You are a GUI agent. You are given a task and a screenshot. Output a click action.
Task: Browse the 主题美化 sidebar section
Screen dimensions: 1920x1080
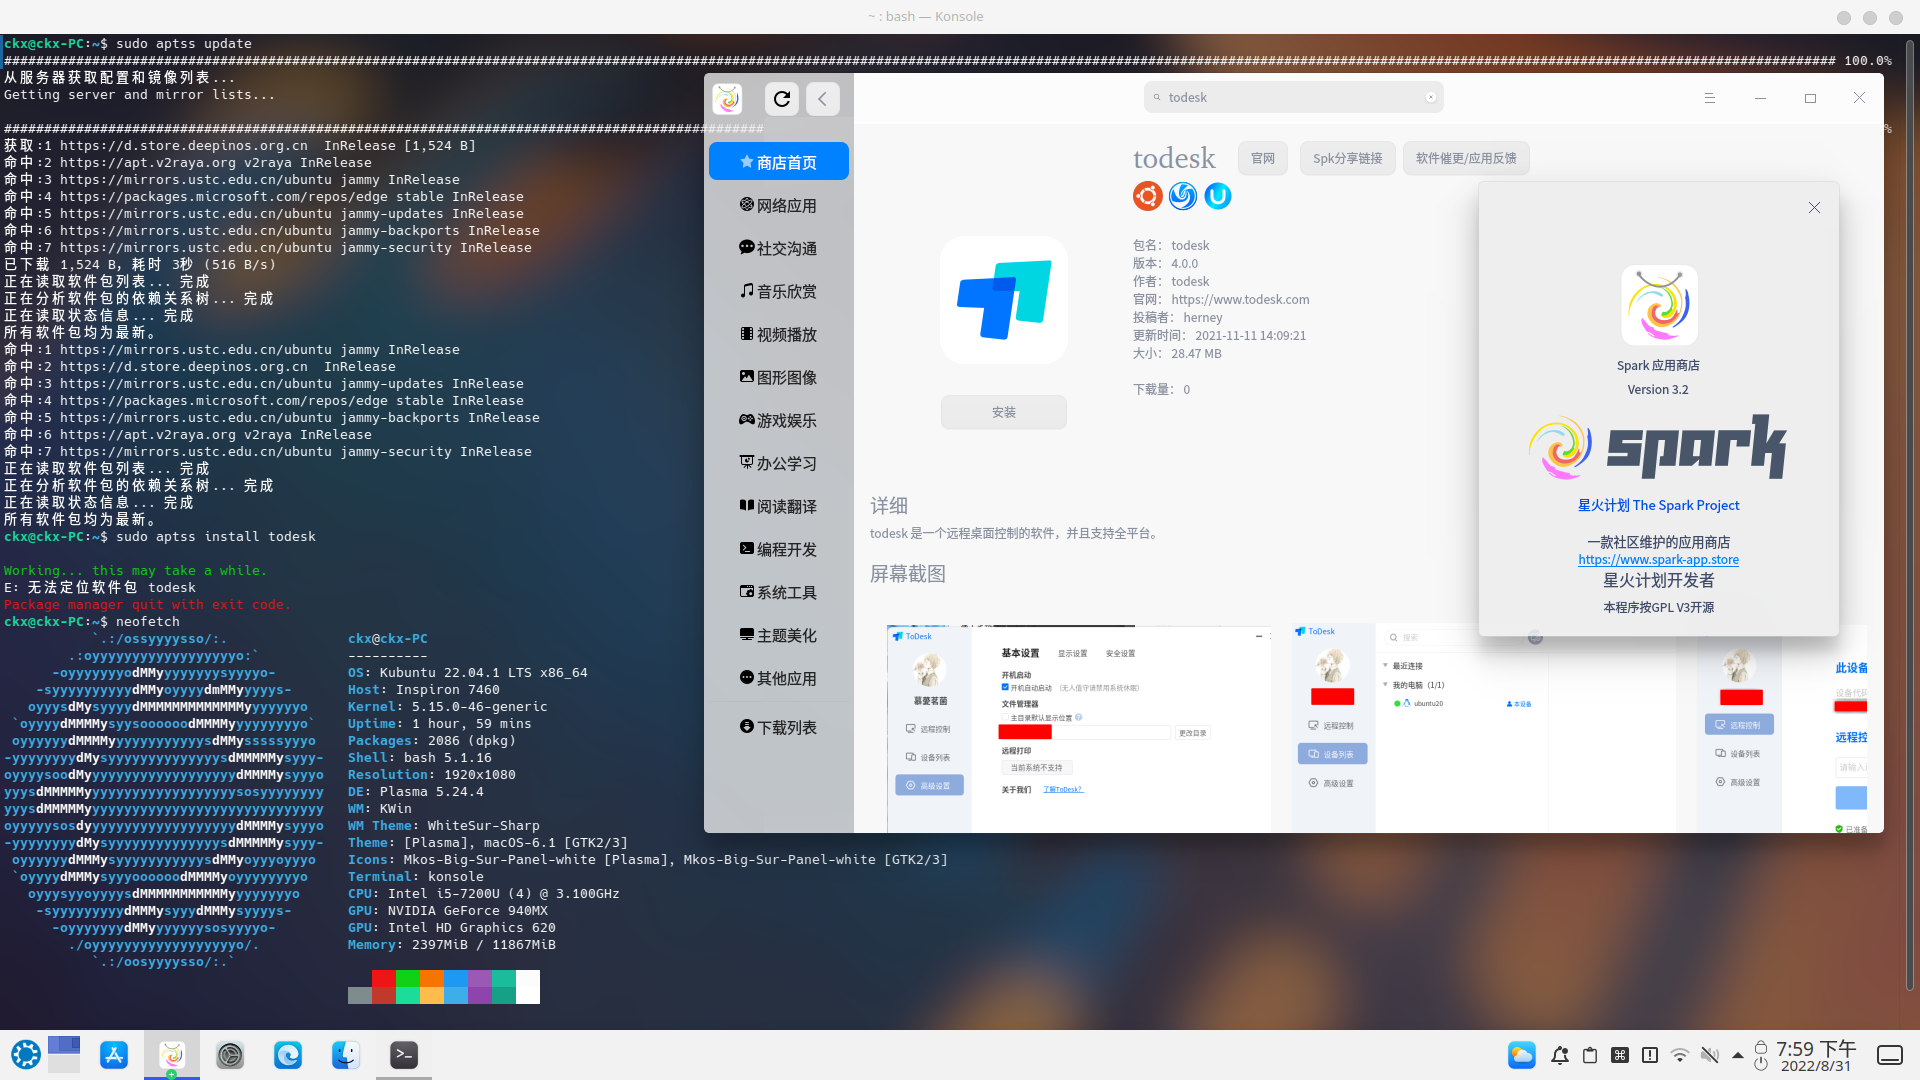(778, 634)
